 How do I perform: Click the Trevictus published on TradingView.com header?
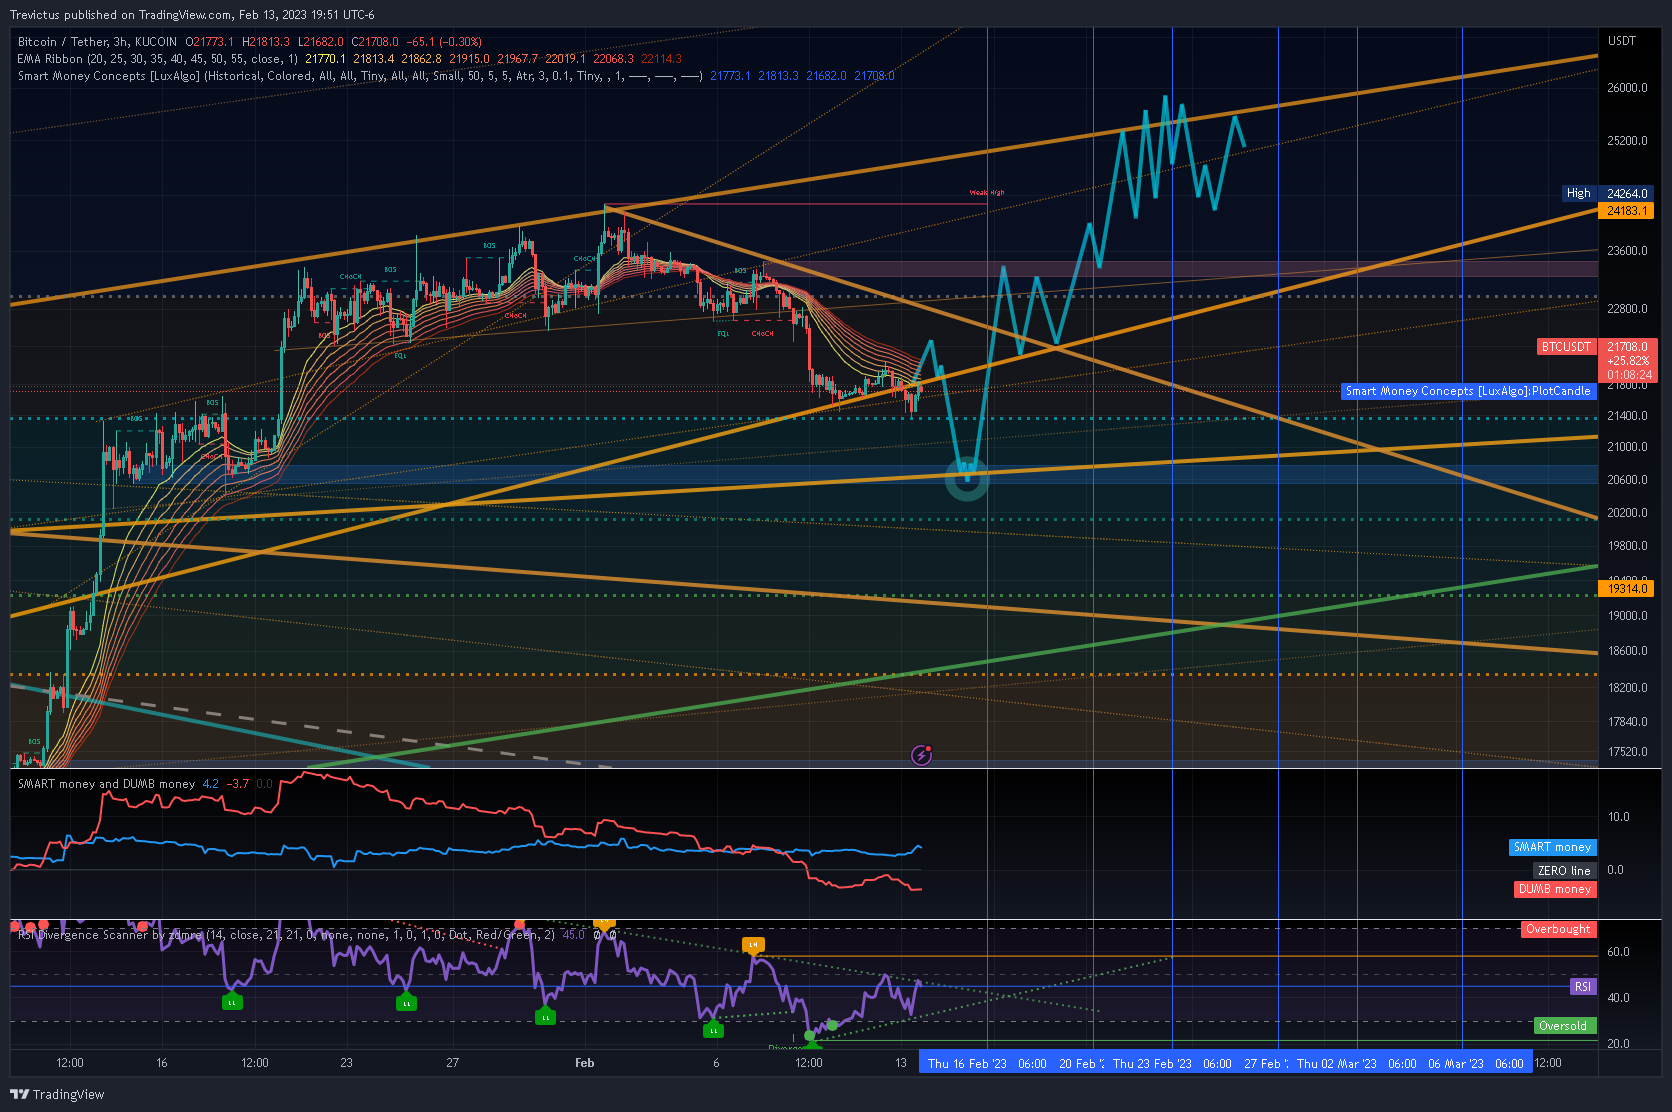pyautogui.click(x=192, y=14)
